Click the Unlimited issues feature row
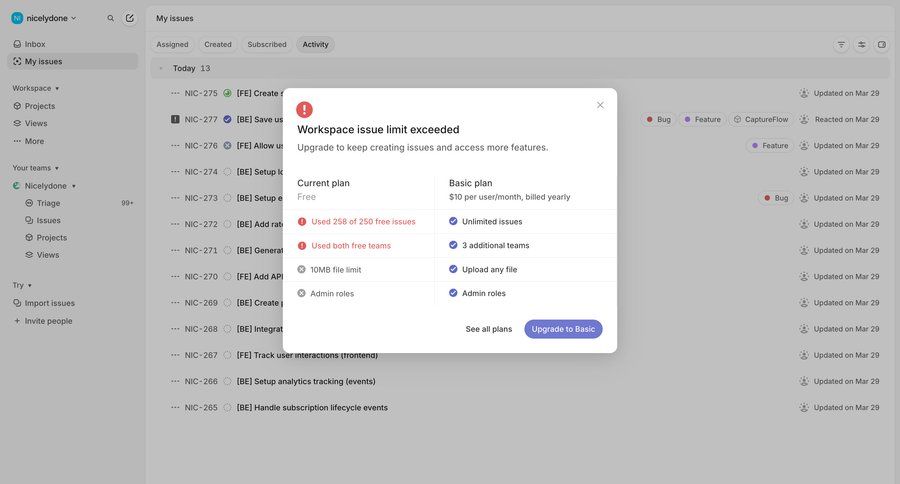This screenshot has width=900, height=484. pyautogui.click(x=492, y=222)
